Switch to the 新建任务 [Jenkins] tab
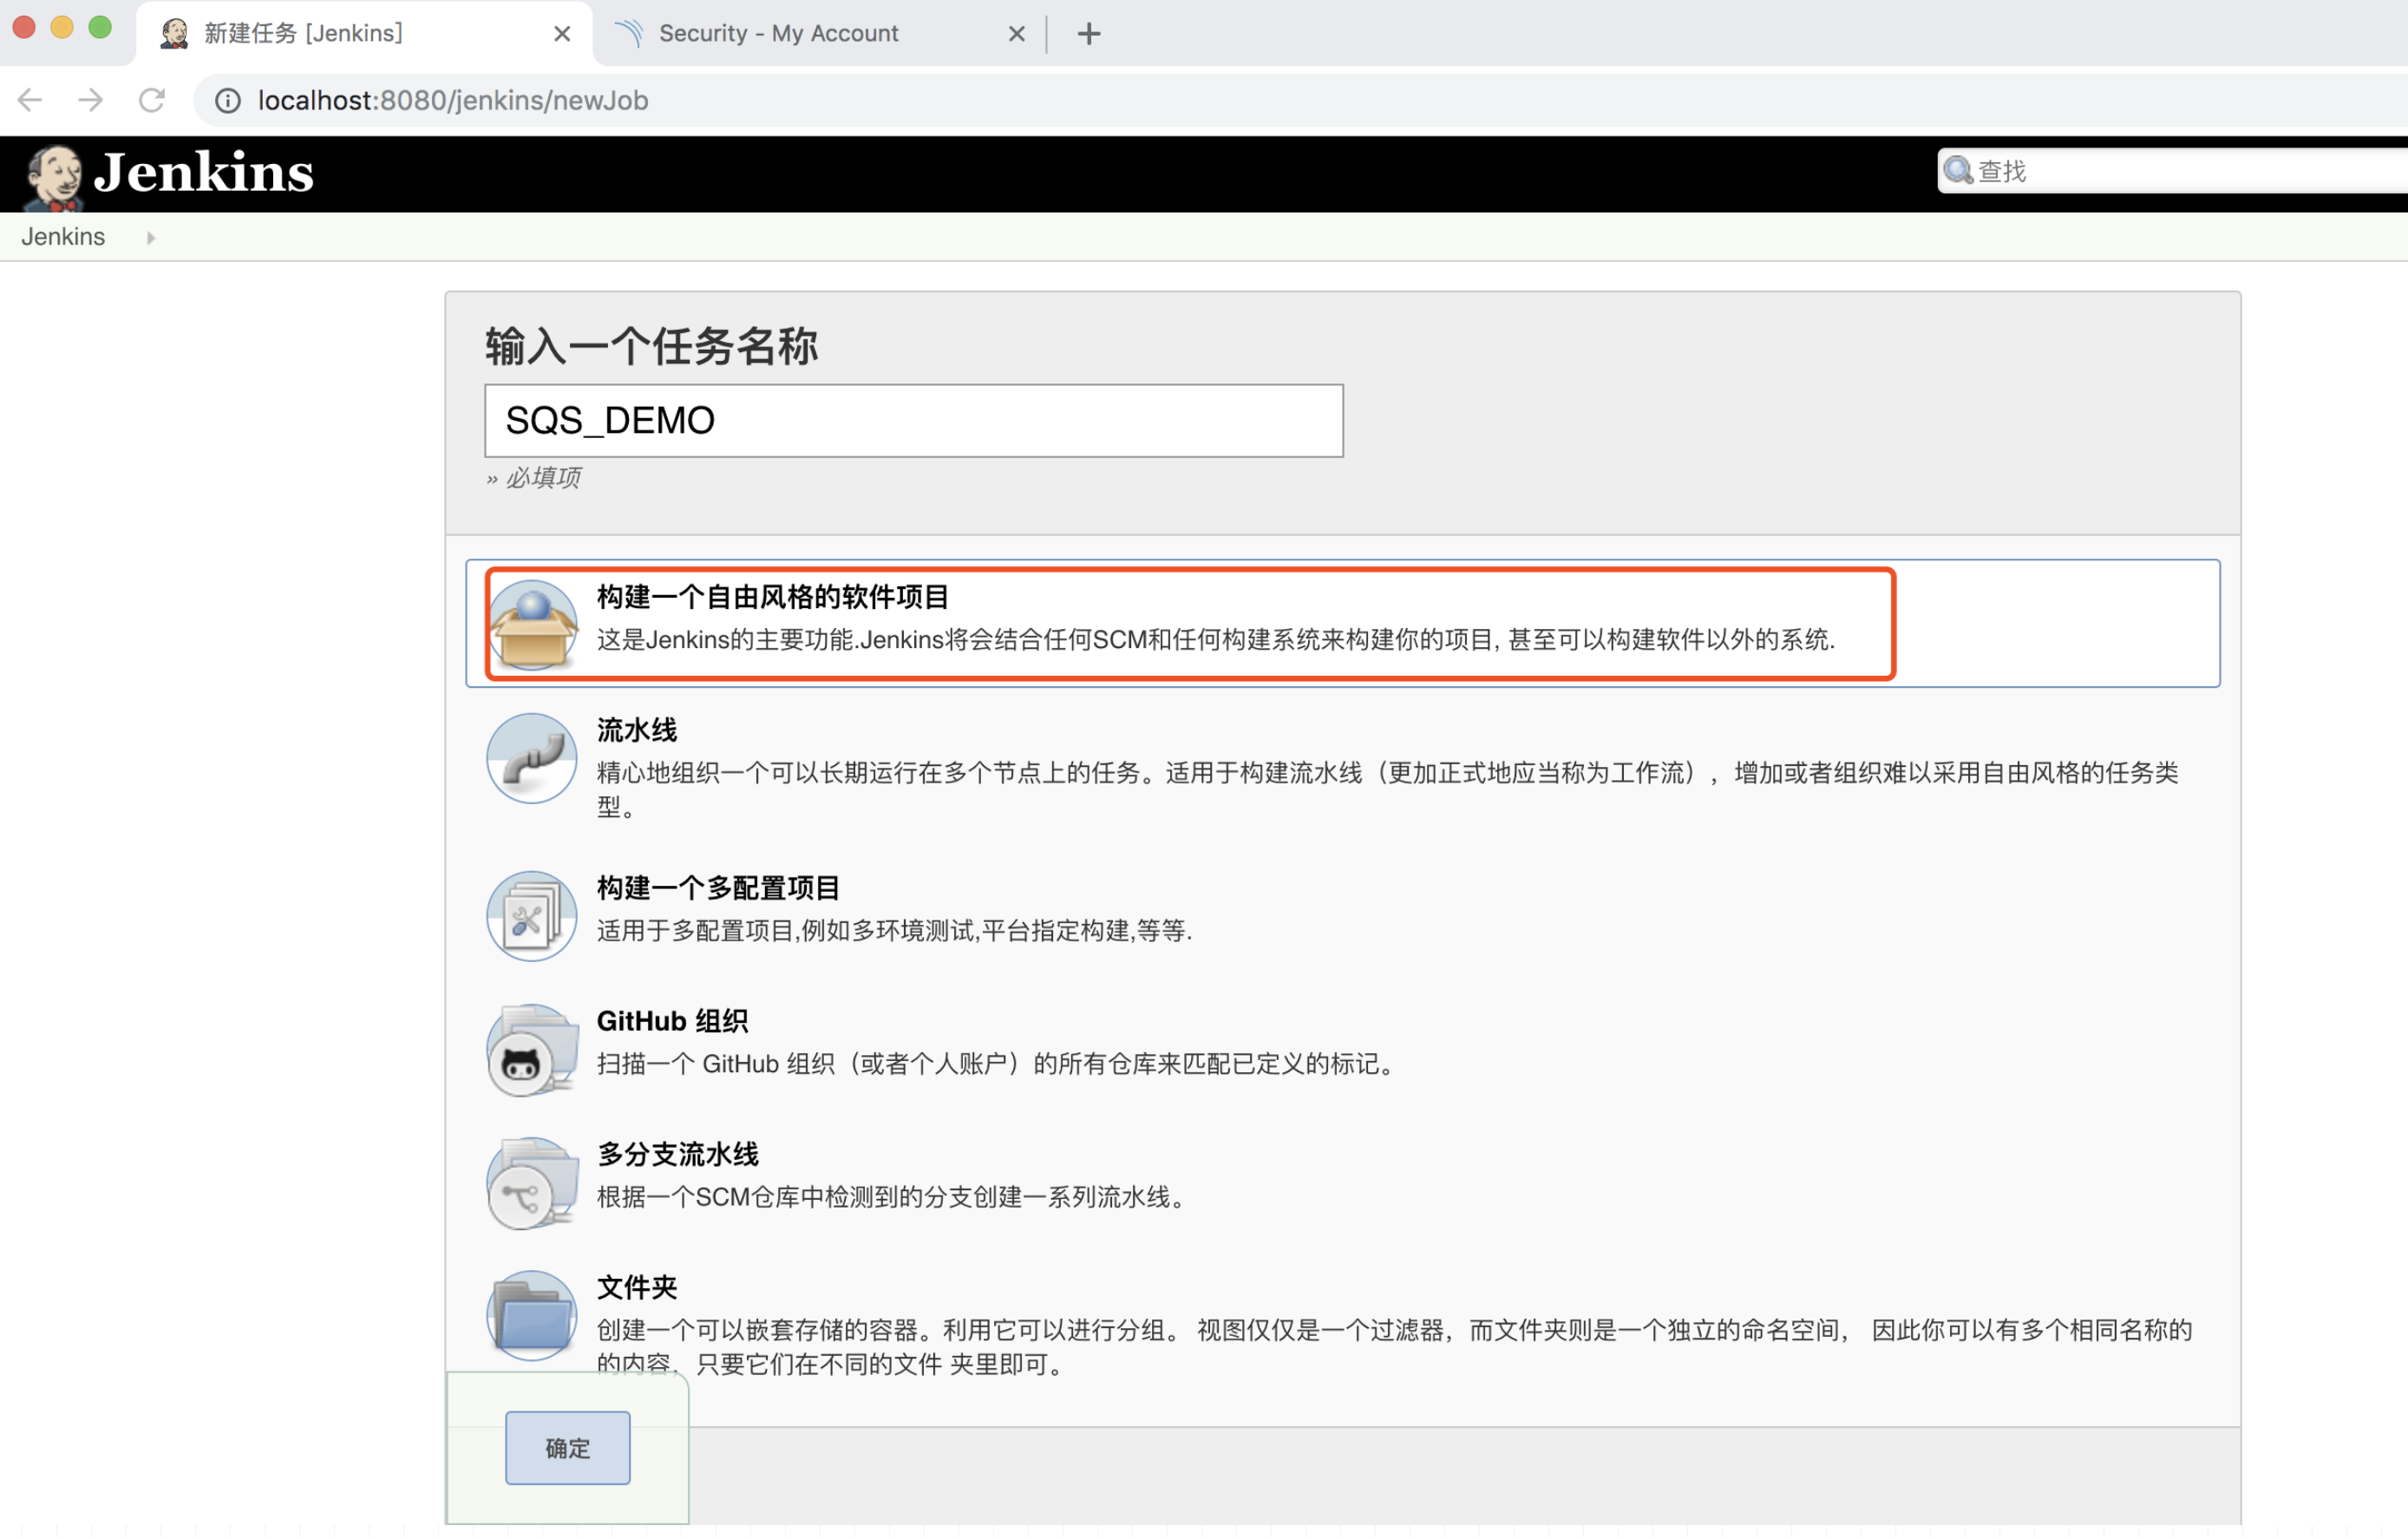 coord(364,34)
